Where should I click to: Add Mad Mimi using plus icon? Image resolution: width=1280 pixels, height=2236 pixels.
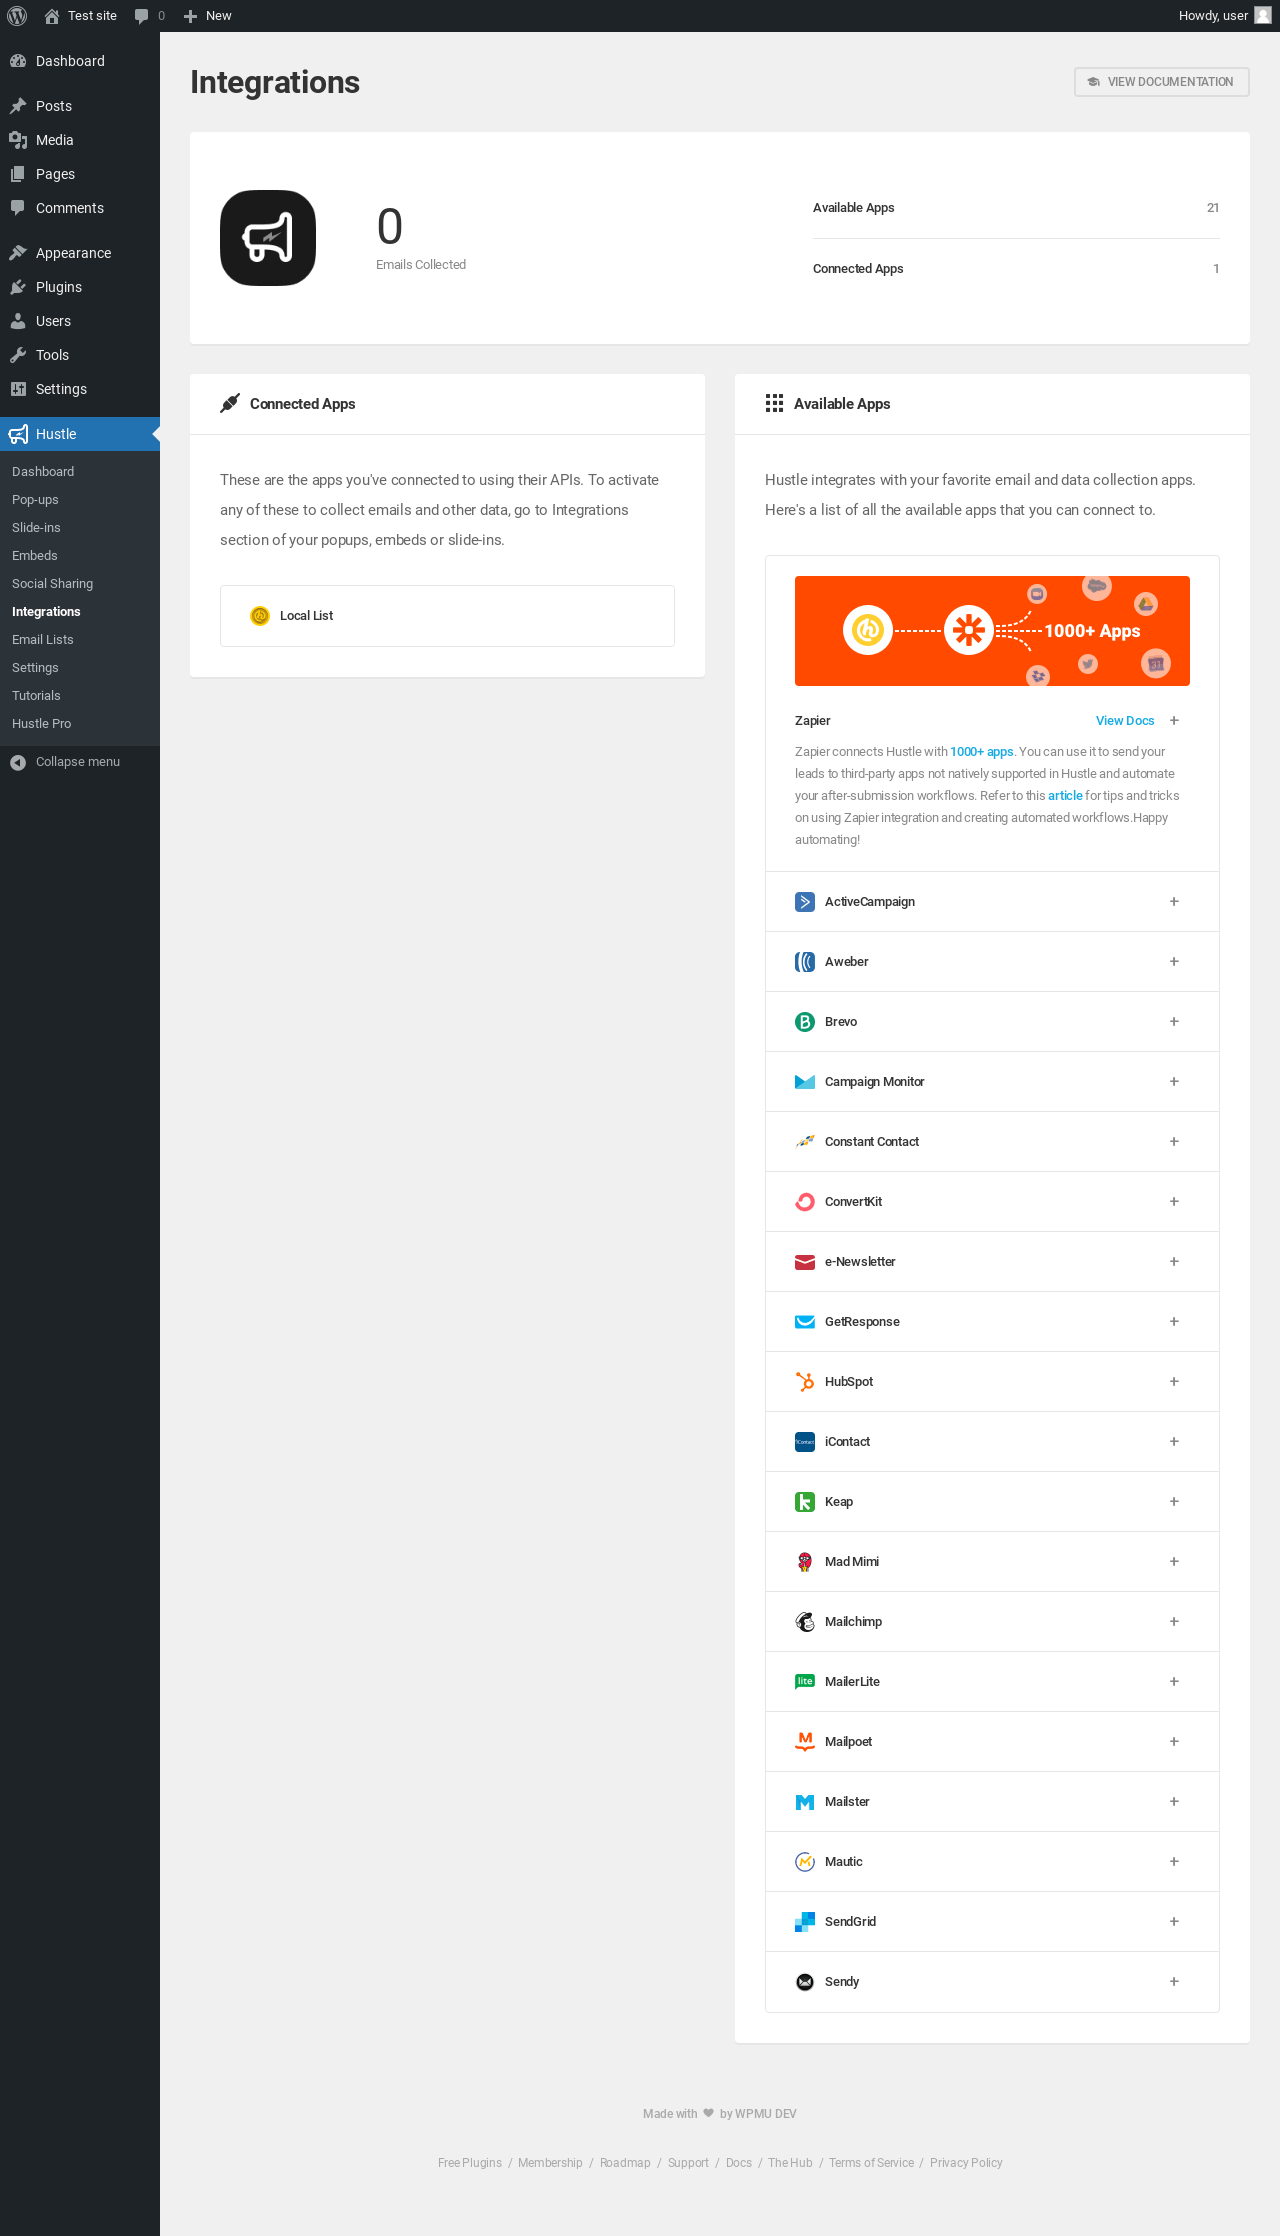[1174, 1562]
